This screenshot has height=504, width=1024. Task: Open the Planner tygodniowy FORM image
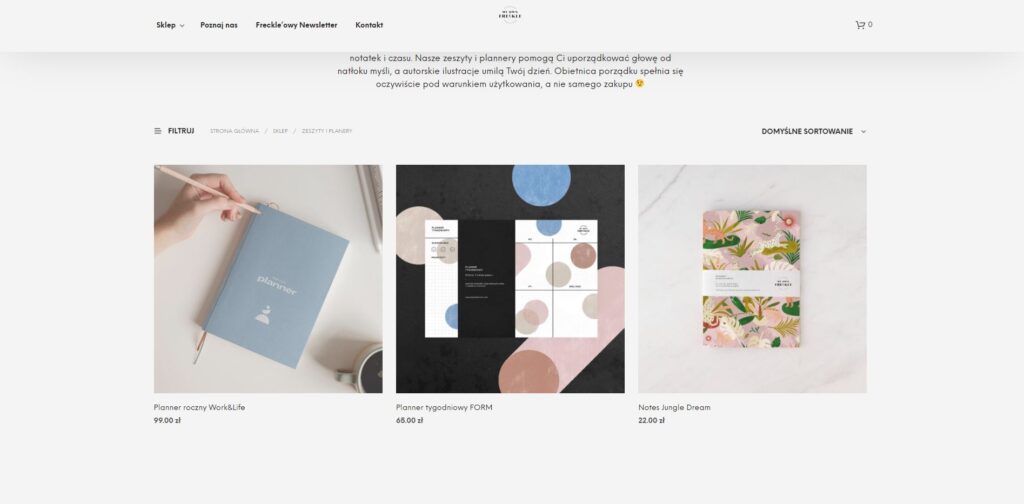click(510, 279)
